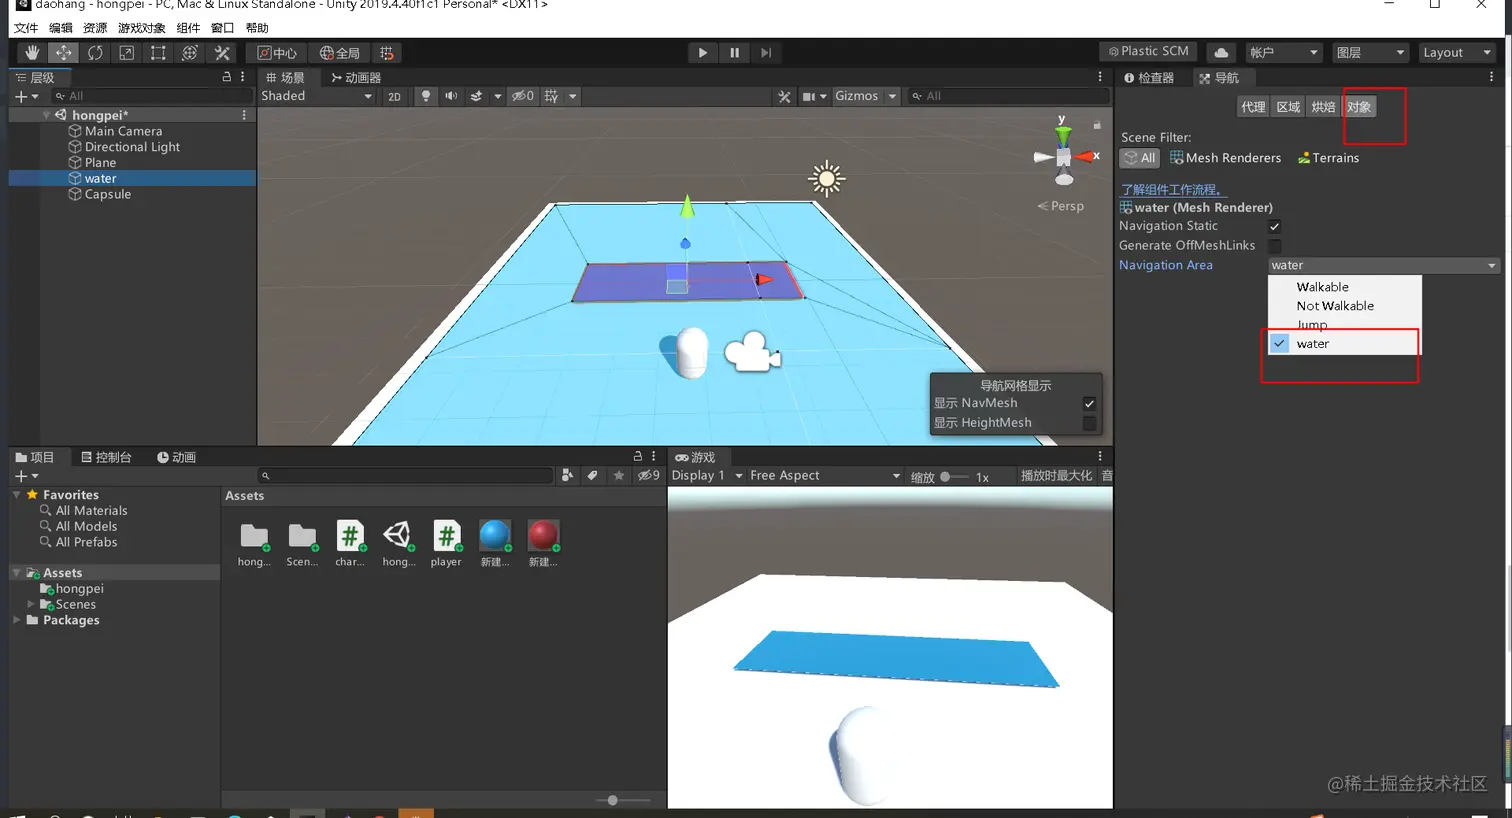The height and width of the screenshot is (818, 1512).
Task: Click the search-by-type icon in Project panel
Action: click(567, 475)
